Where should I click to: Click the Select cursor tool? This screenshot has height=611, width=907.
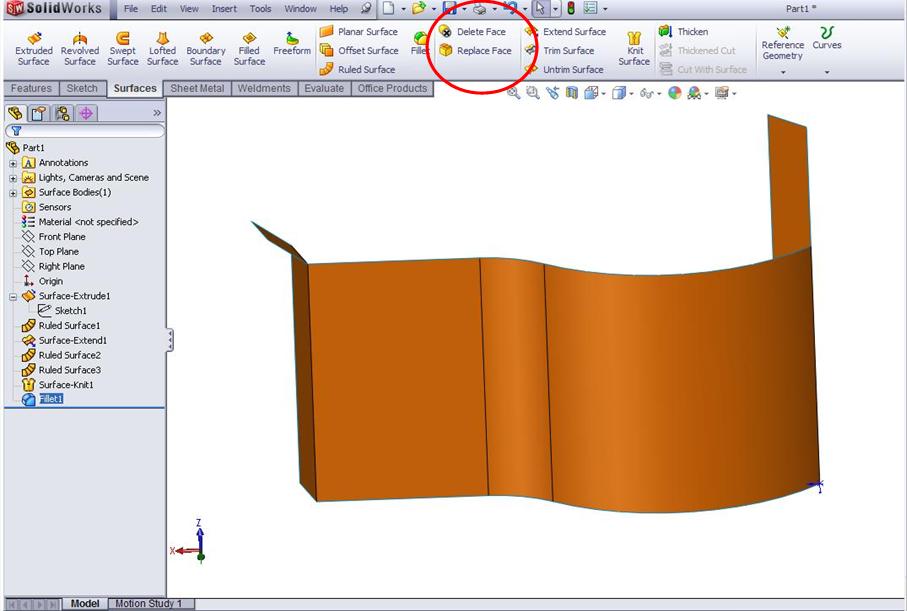point(540,8)
